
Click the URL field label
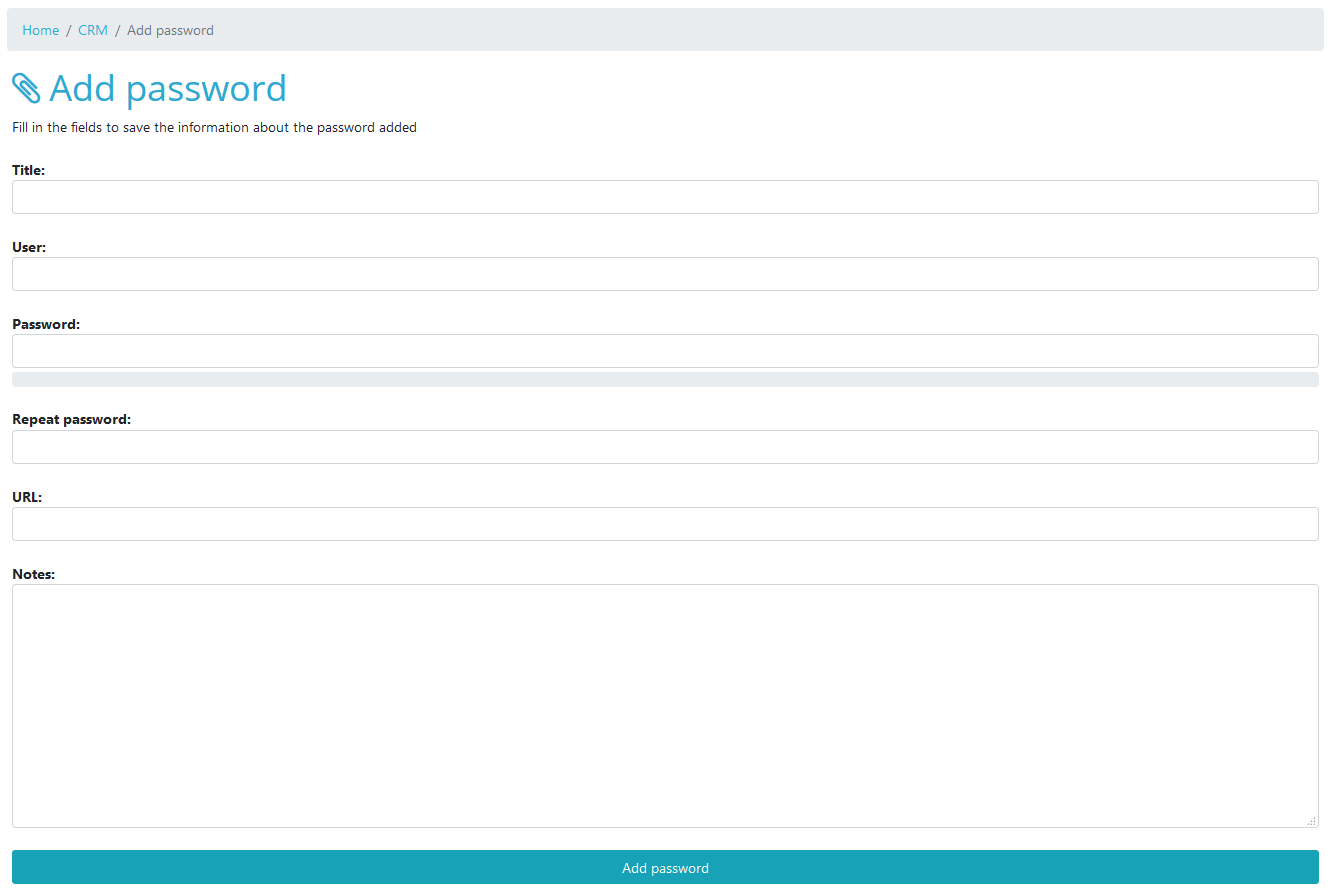pyautogui.click(x=26, y=496)
